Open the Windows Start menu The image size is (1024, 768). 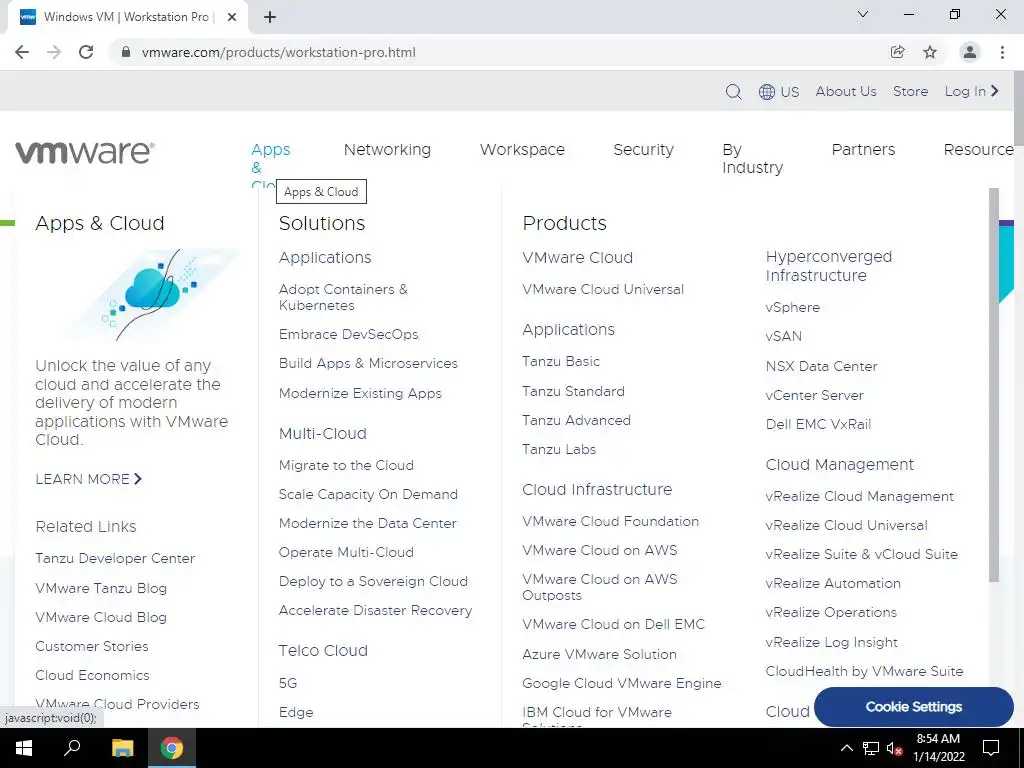coord(24,748)
